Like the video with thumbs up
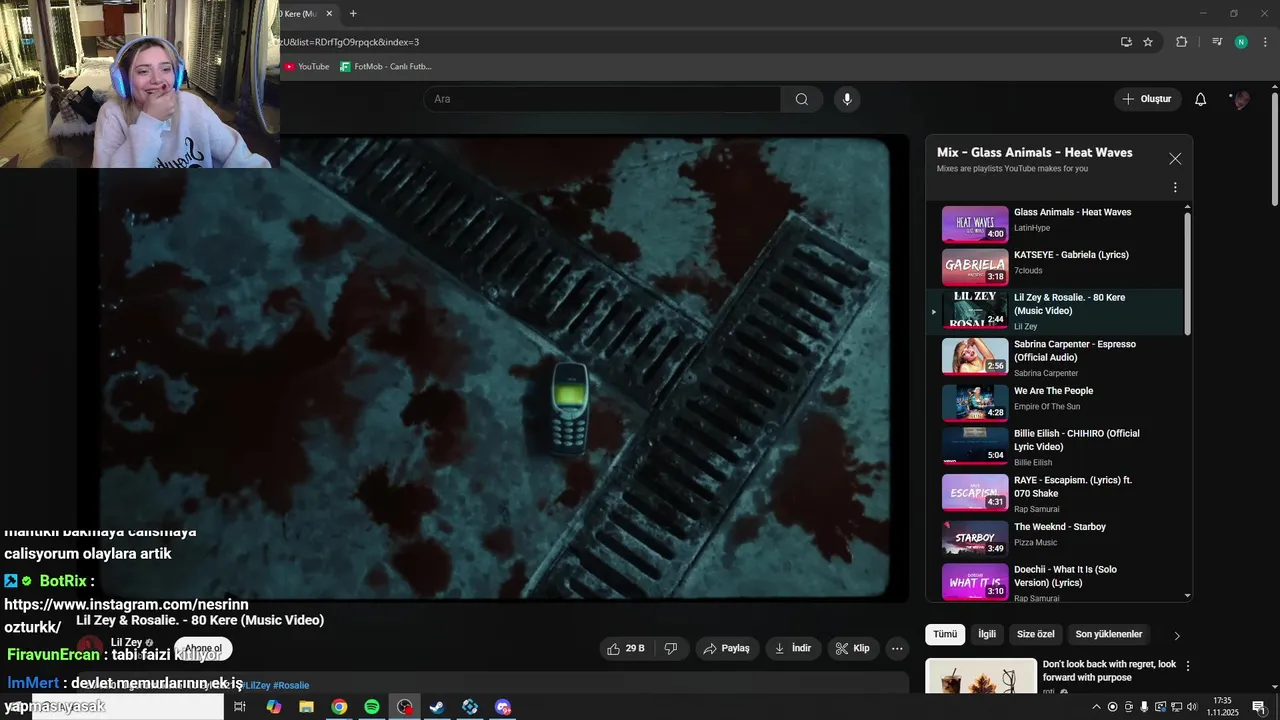1280x720 pixels. 626,648
